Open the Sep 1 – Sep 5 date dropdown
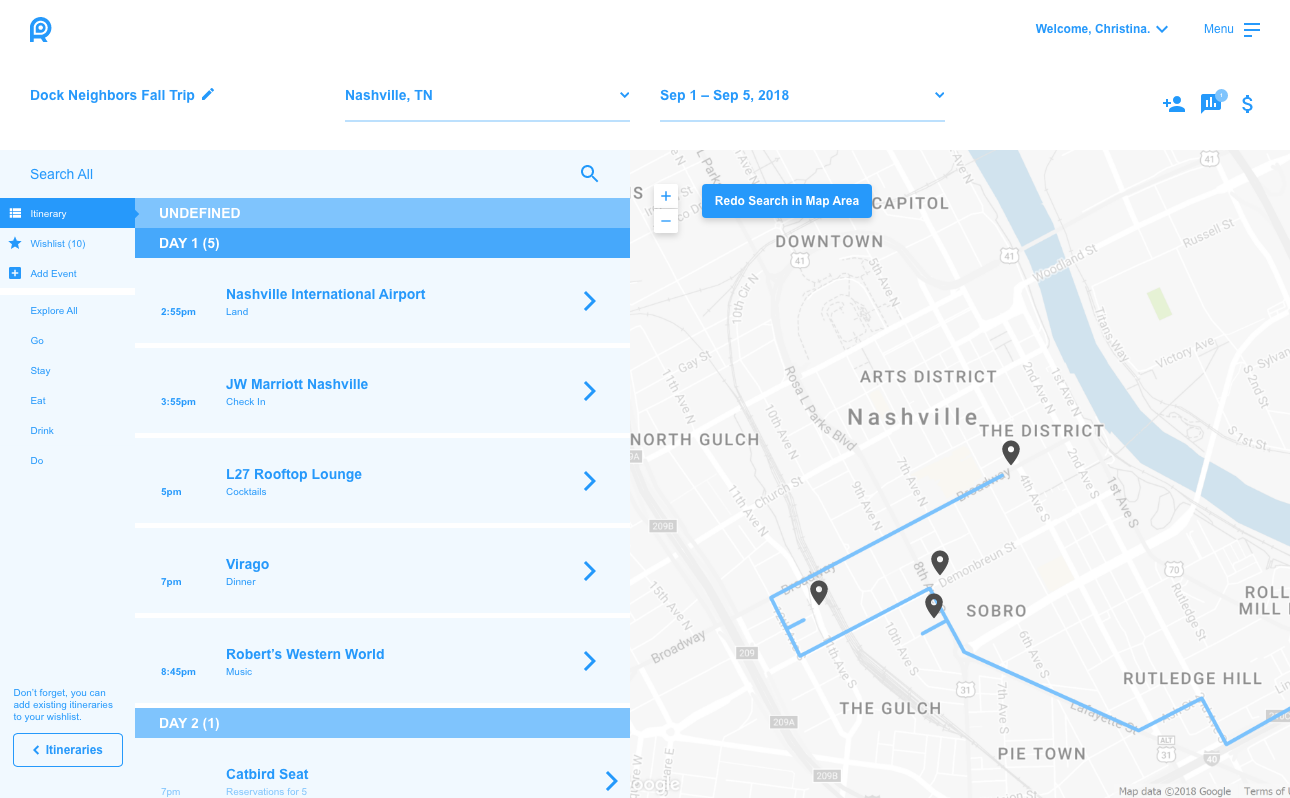1290x798 pixels. pyautogui.click(x=802, y=96)
